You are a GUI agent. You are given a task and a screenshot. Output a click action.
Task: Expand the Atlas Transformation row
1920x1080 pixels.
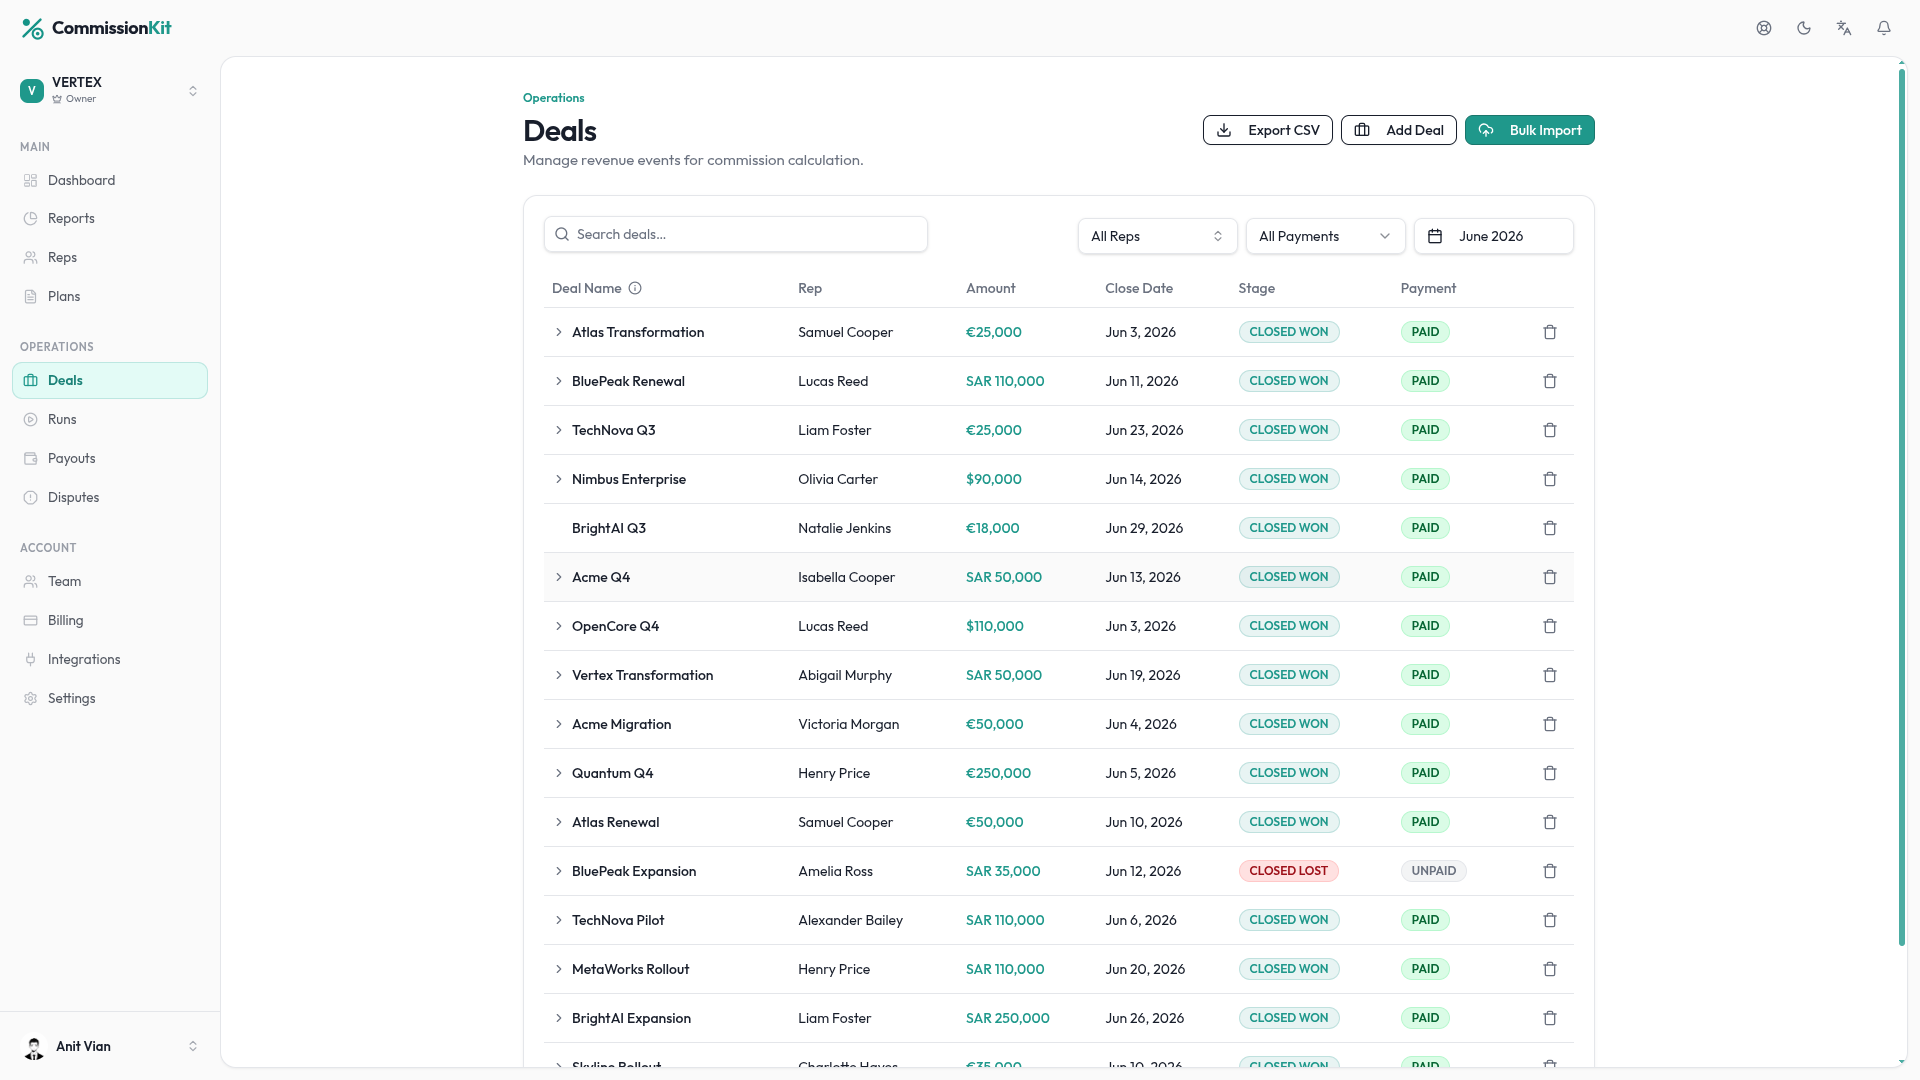(x=559, y=332)
